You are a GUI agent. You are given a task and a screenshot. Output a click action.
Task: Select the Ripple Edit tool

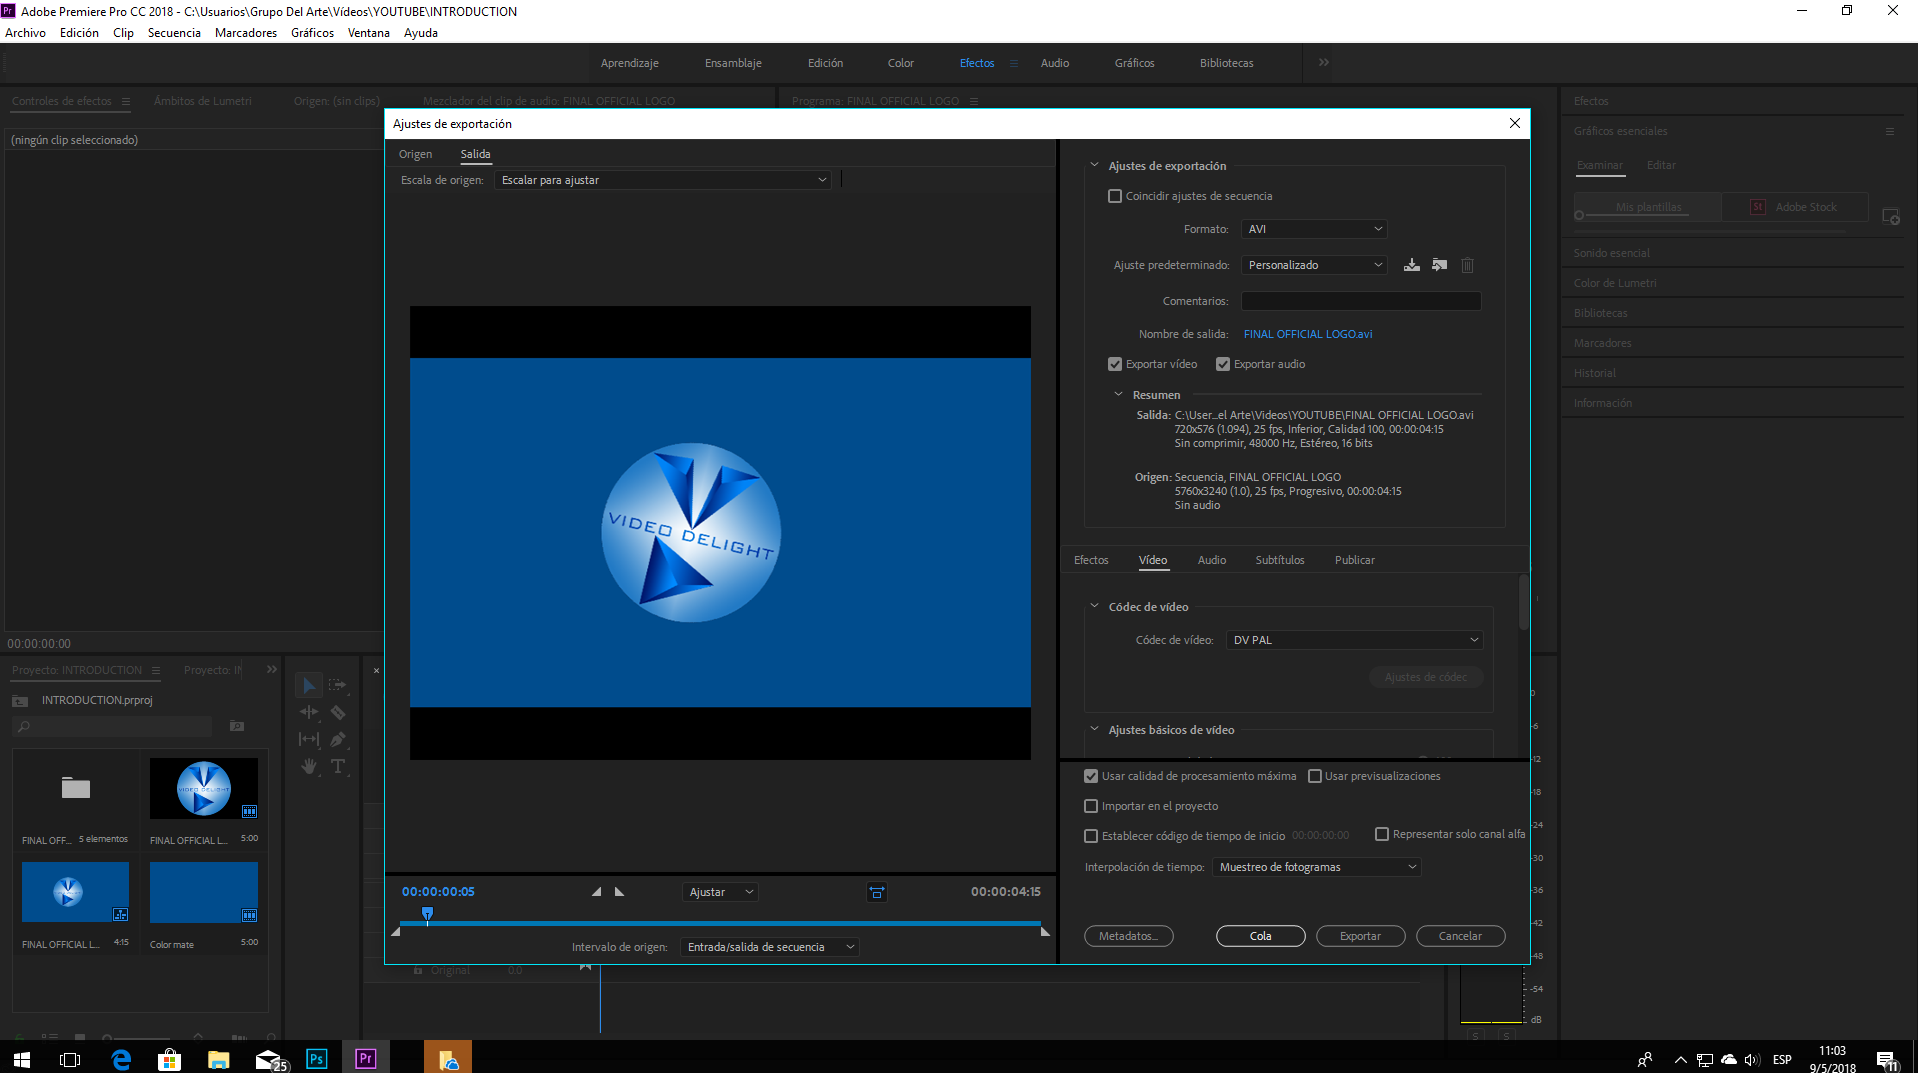pos(309,712)
